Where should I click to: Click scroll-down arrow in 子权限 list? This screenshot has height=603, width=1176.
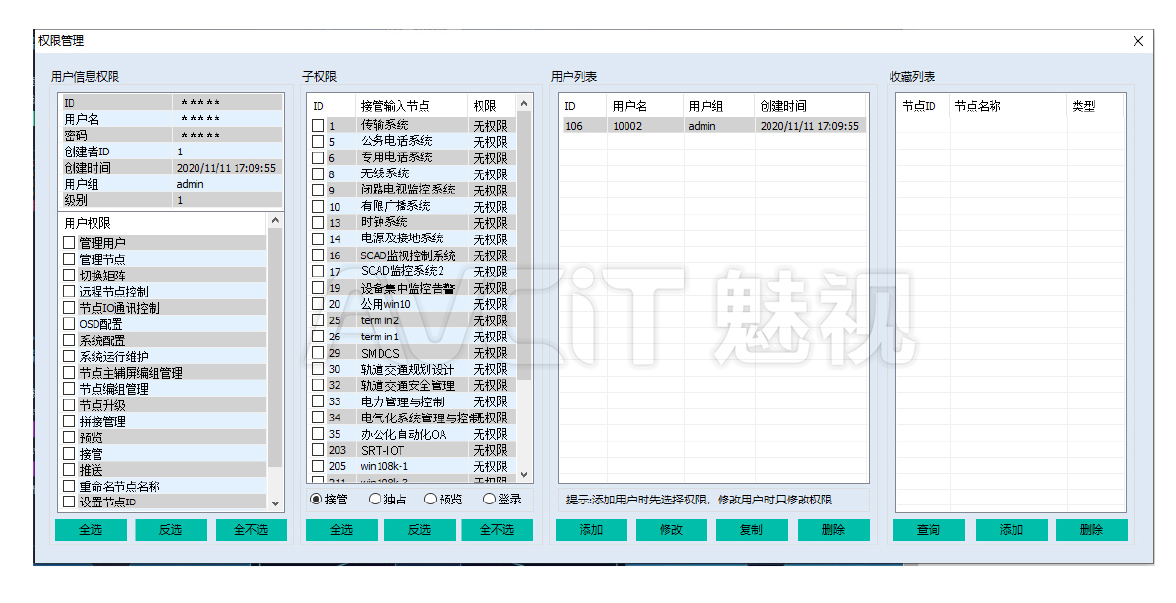point(524,475)
